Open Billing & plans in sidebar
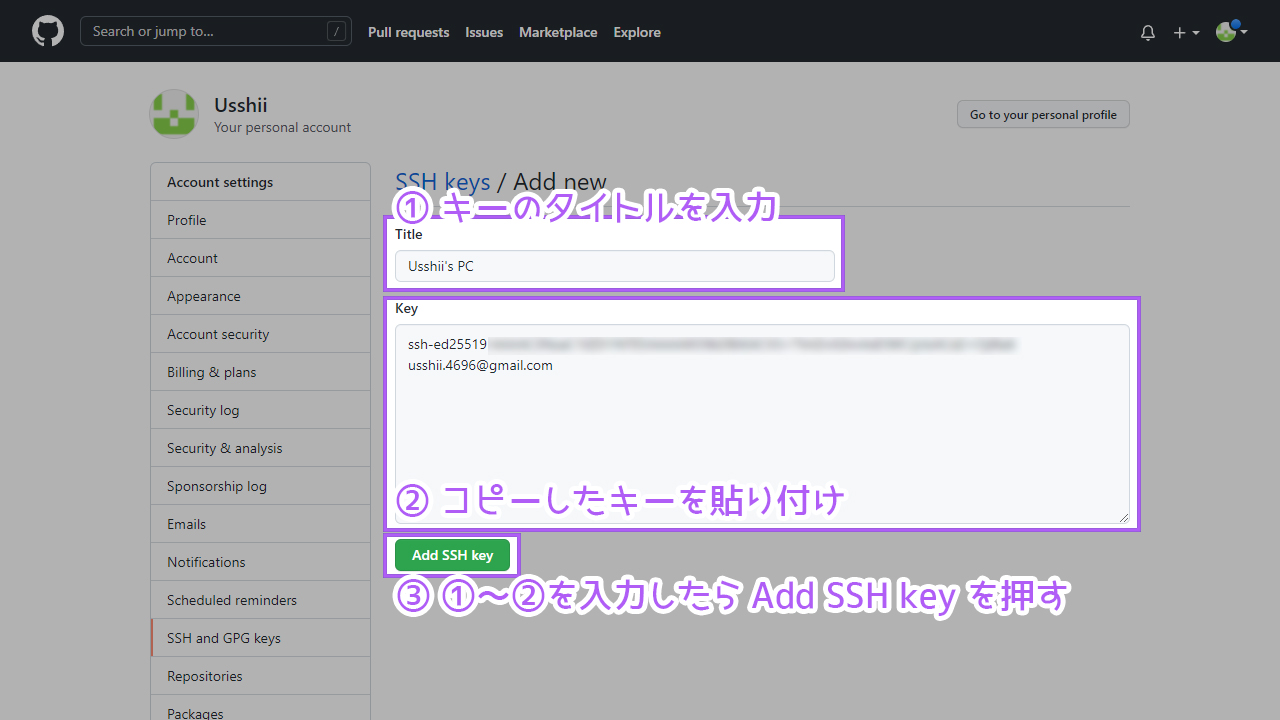Viewport: 1280px width, 720px height. 260,372
